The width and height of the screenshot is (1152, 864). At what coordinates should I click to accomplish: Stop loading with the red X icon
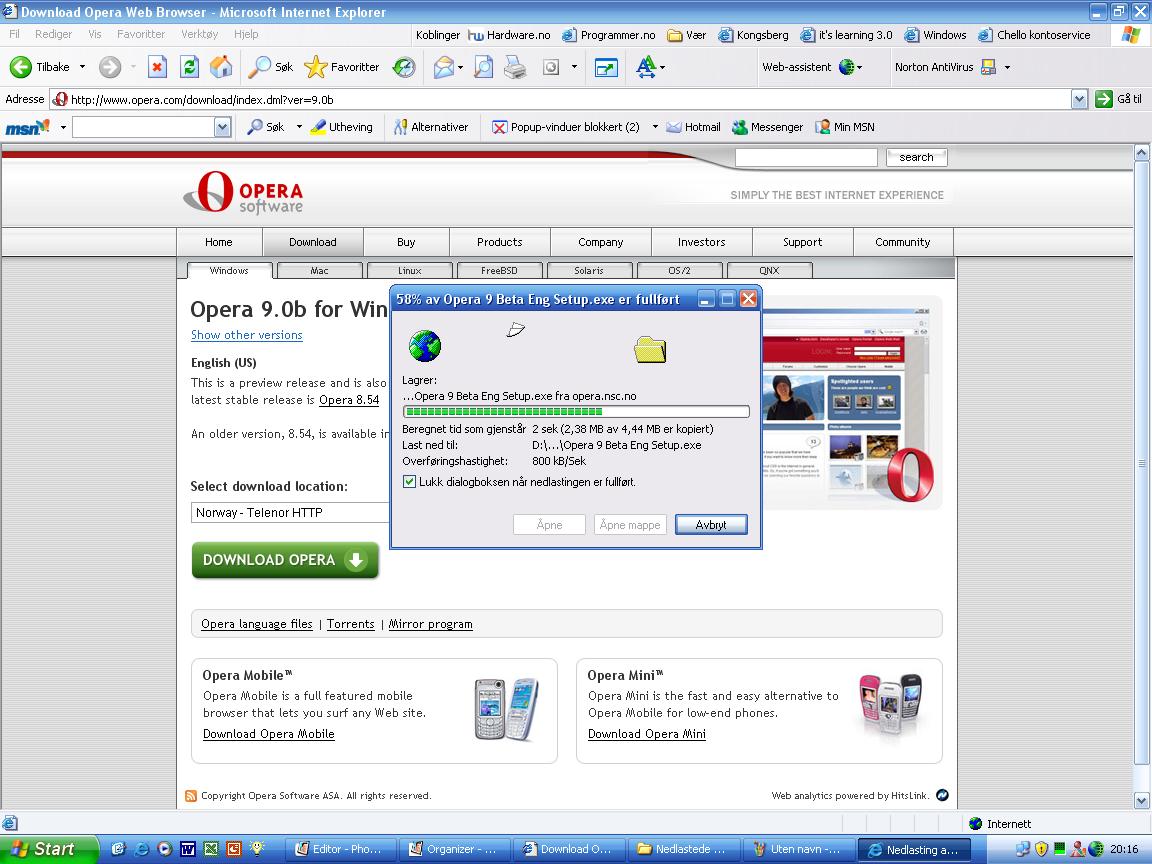click(x=157, y=67)
